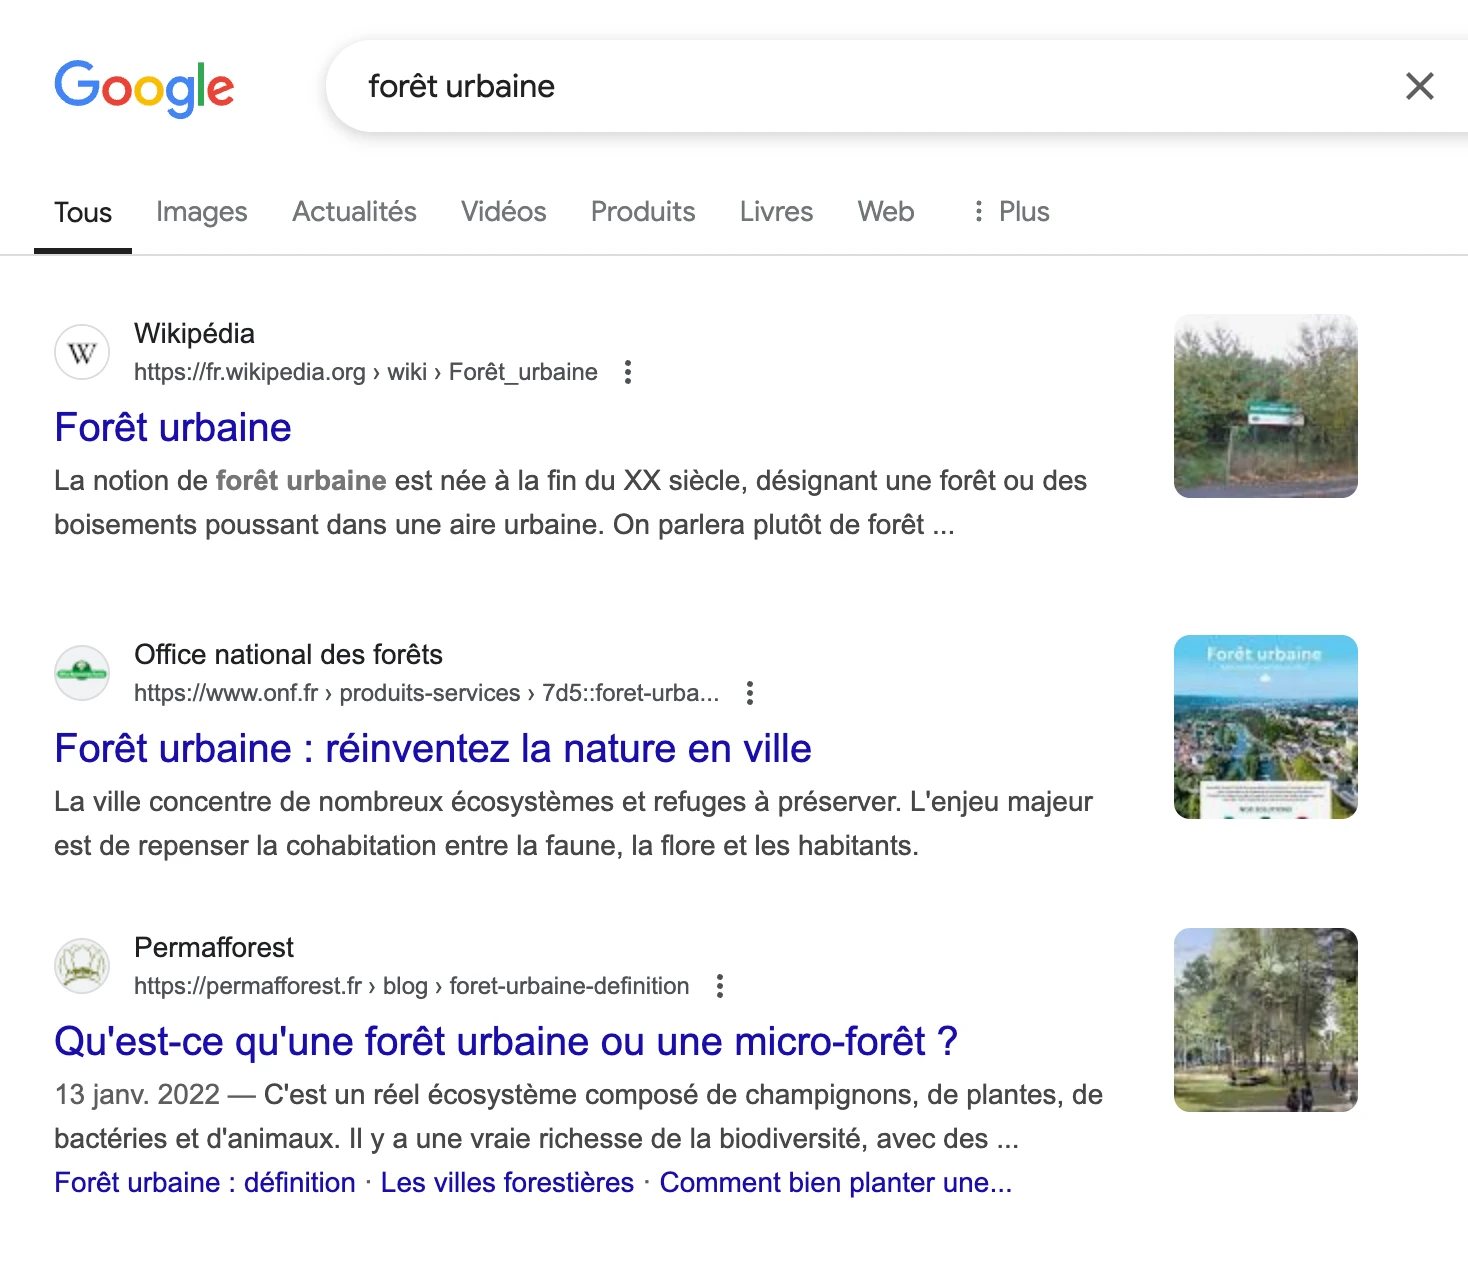Open the ONF result thumbnail

[1266, 727]
